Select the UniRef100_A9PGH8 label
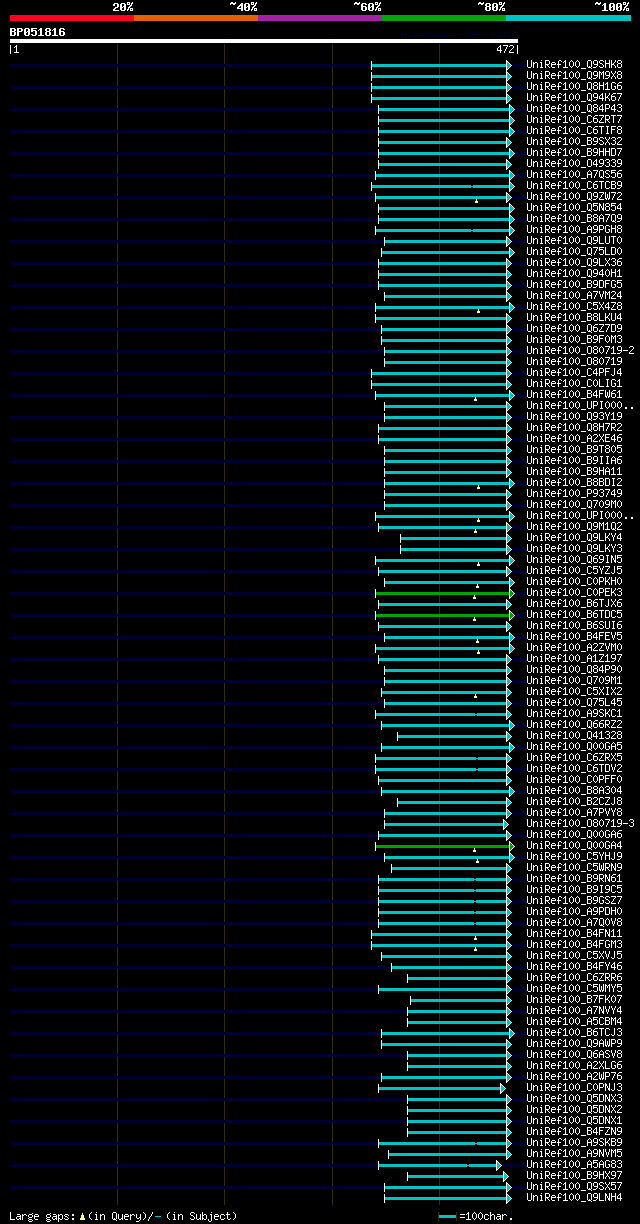 (574, 229)
